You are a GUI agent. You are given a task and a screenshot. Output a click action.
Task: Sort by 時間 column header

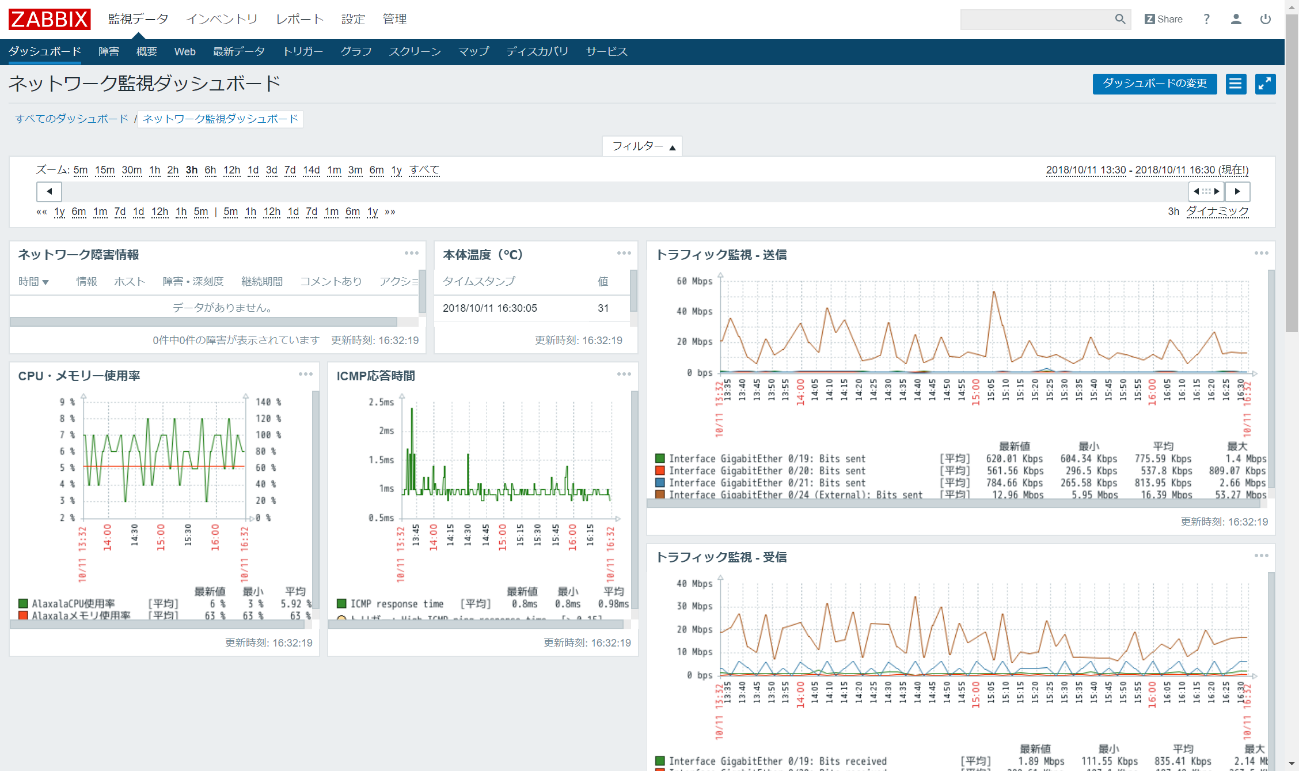tap(34, 282)
